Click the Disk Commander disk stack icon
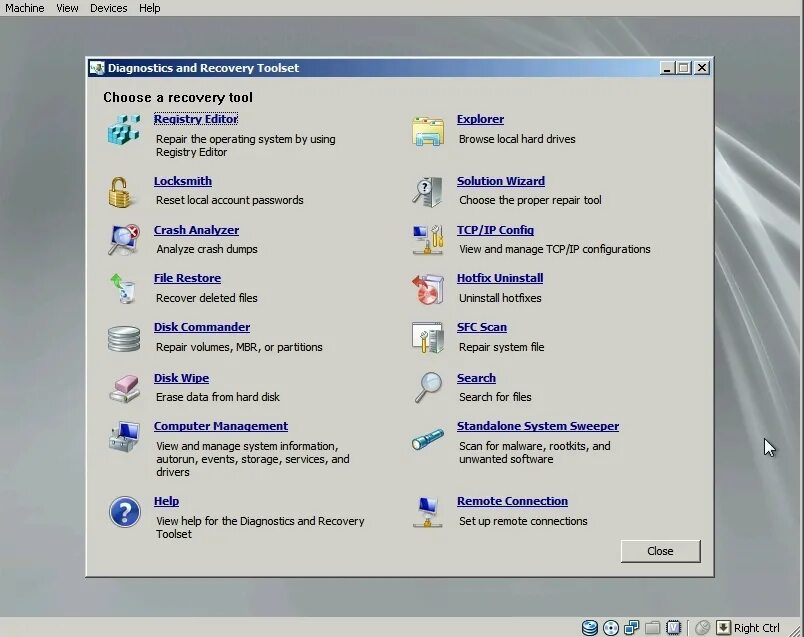Viewport: 804px width, 637px height. click(x=124, y=339)
